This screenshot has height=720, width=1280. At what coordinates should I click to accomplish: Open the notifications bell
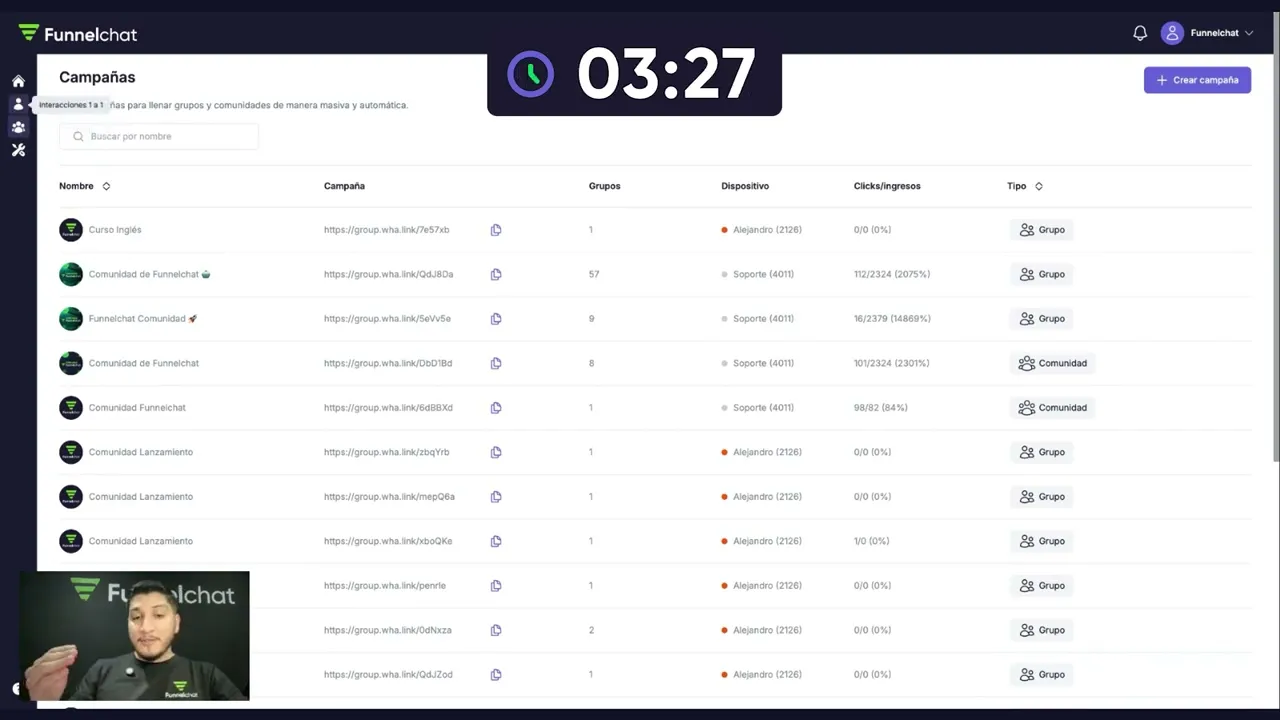(x=1140, y=33)
